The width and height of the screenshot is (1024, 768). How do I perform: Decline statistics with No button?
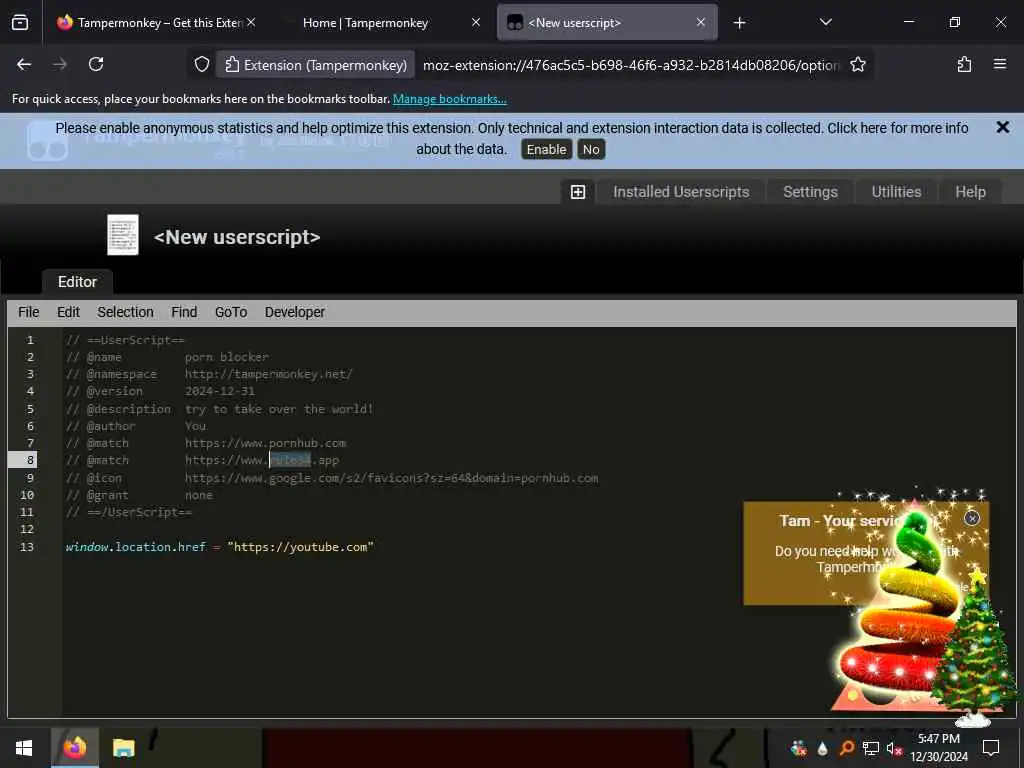(591, 150)
